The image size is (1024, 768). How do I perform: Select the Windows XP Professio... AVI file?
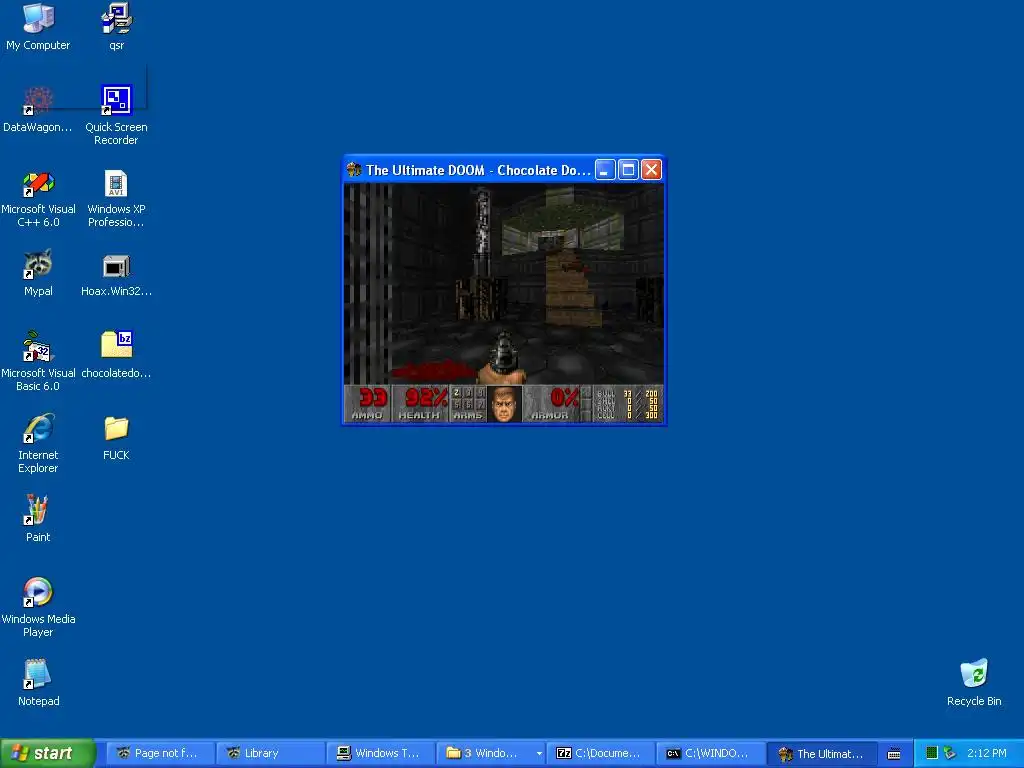[x=116, y=197]
